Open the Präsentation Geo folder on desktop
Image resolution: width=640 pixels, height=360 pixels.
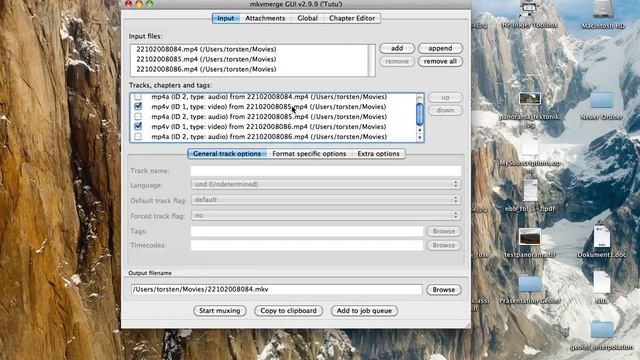(530, 283)
